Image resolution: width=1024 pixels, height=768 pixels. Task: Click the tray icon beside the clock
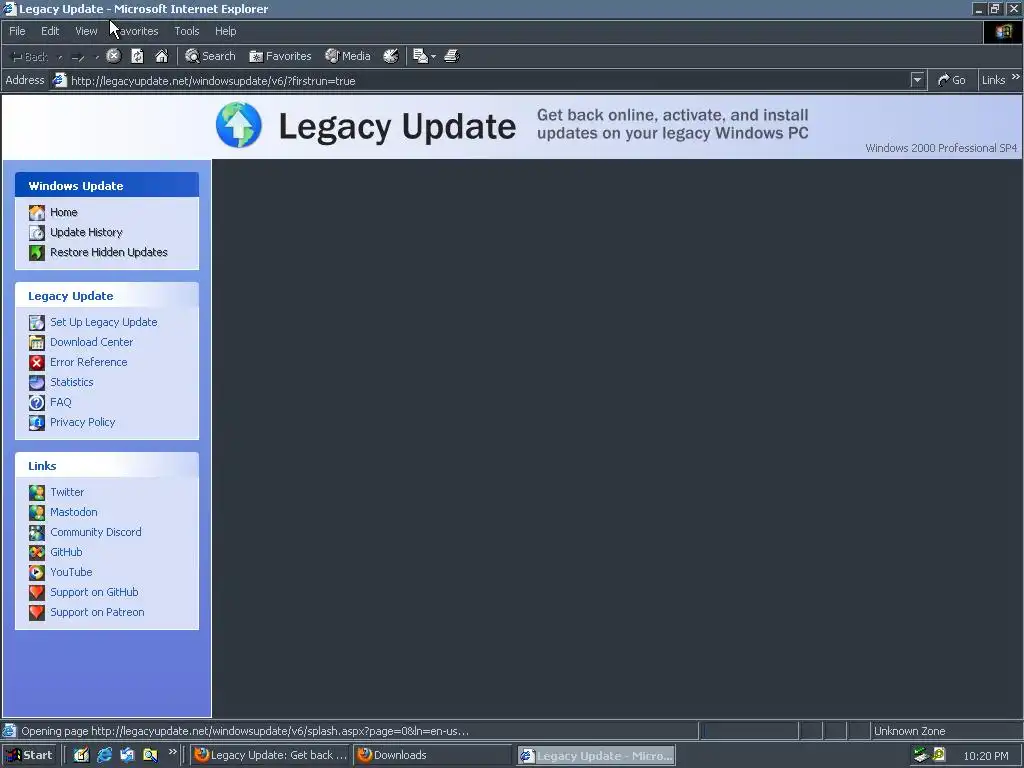(x=939, y=755)
